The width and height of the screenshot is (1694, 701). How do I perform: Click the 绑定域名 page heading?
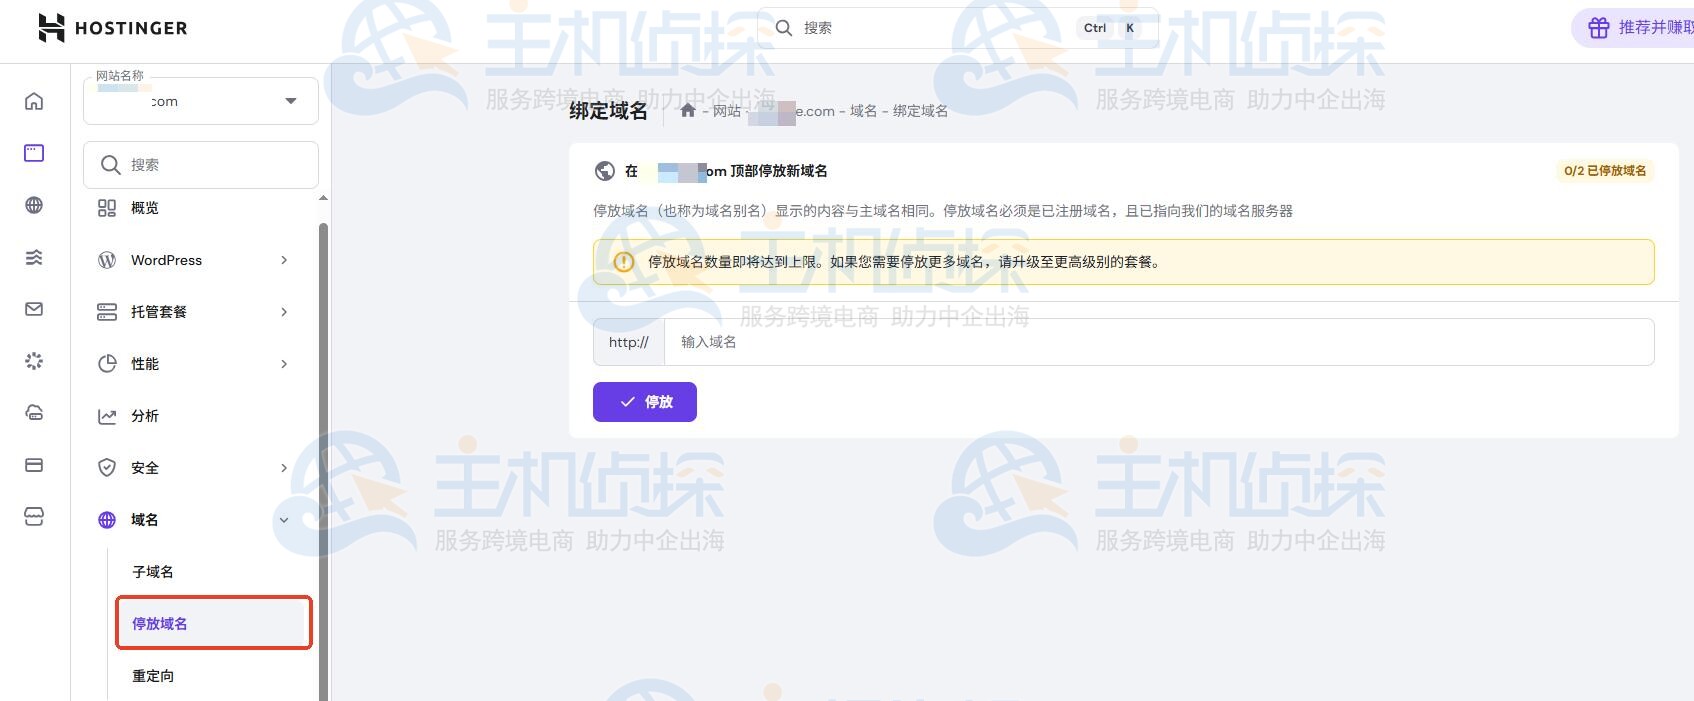pos(608,111)
